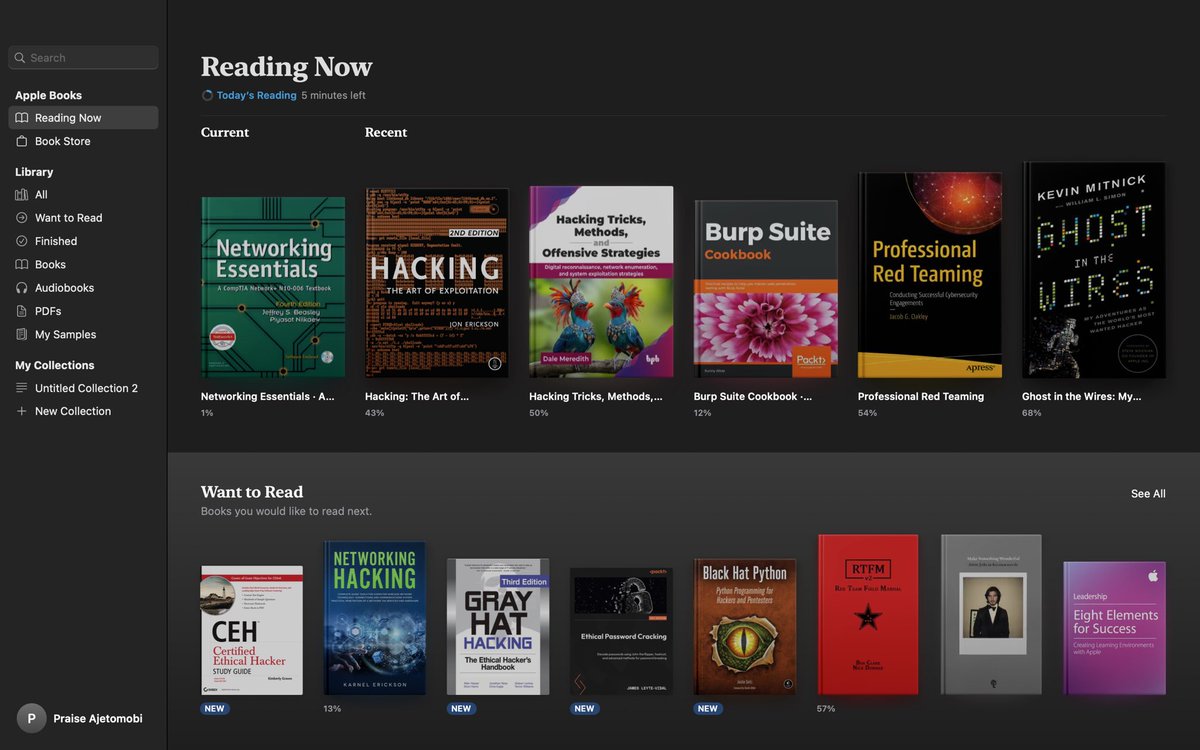Open the Burp Suite Cookbook cover
1200x750 pixels.
point(765,289)
